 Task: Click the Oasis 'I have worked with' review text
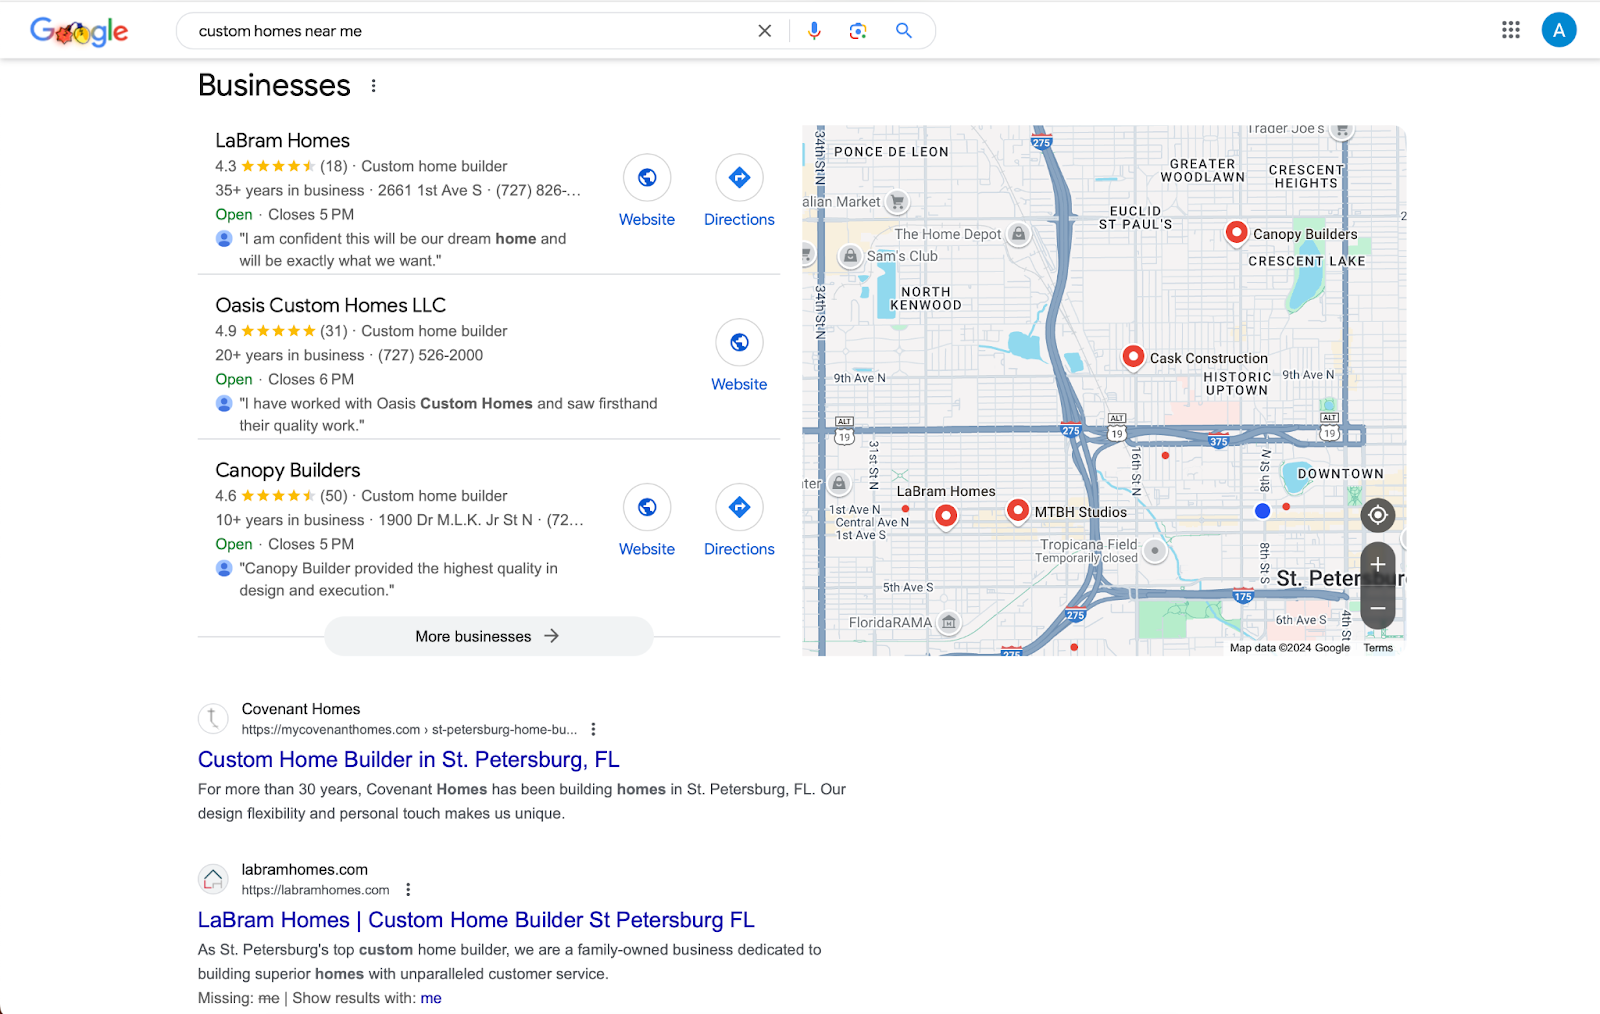coord(448,415)
